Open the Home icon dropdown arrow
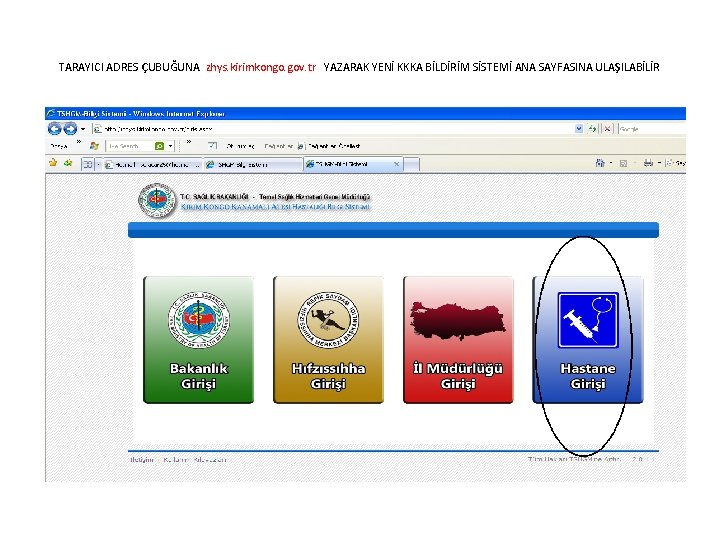 click(611, 163)
